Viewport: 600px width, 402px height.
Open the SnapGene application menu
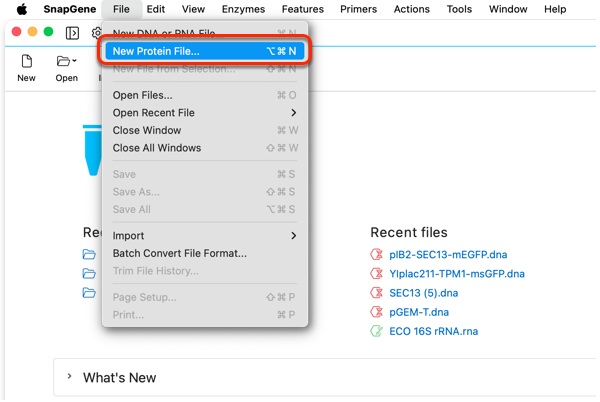click(70, 9)
